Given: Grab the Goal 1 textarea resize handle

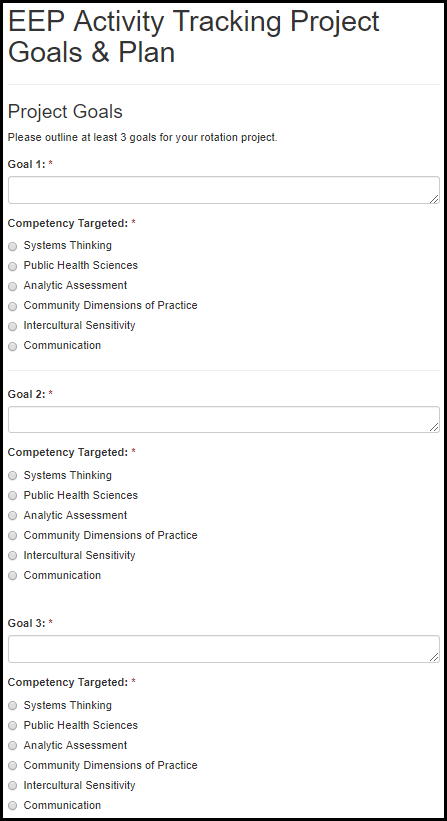Looking at the screenshot, I should [x=434, y=198].
